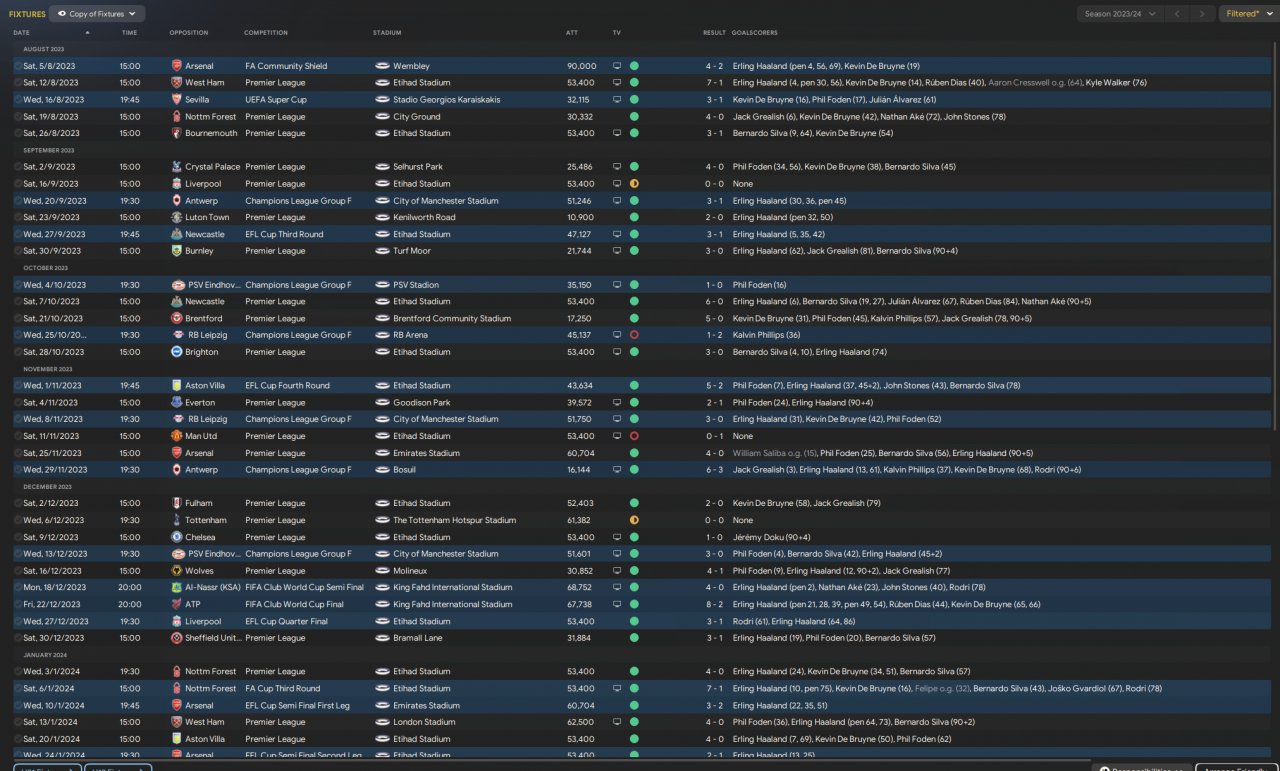Click the TV icon on the Sevilla fixture row
This screenshot has height=771, width=1280.
coord(617,100)
